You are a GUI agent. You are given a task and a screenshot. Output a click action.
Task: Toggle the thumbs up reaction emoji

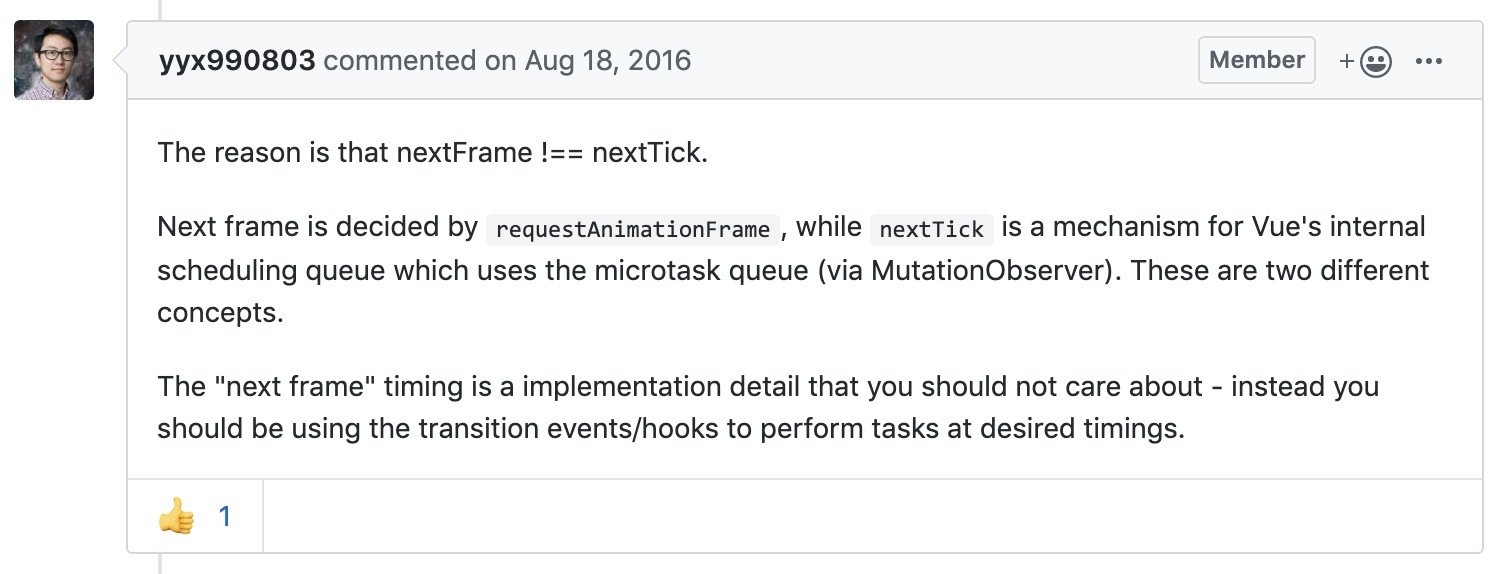click(x=176, y=517)
